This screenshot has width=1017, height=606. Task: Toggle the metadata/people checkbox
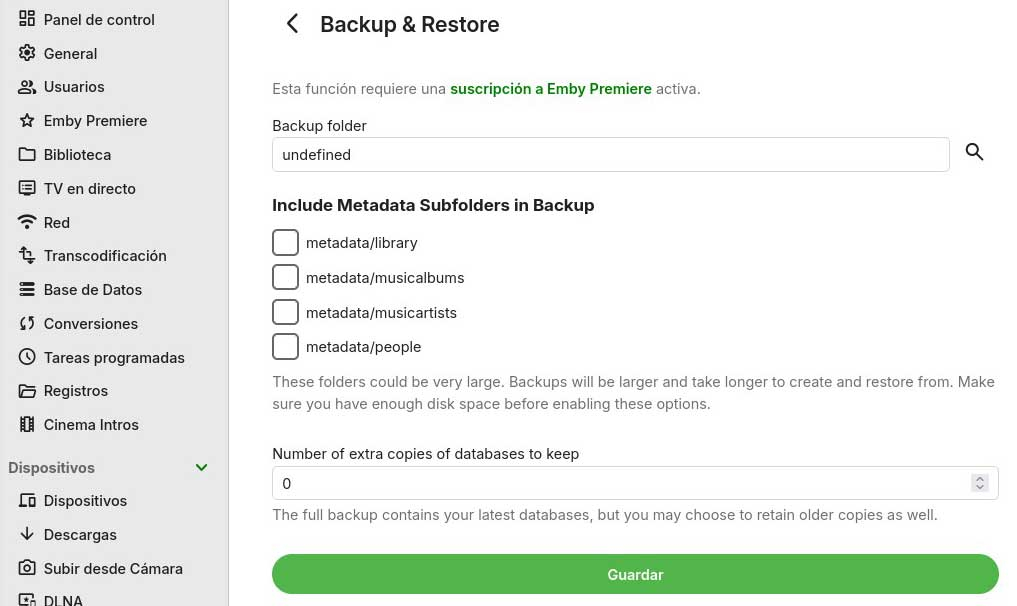click(x=285, y=347)
